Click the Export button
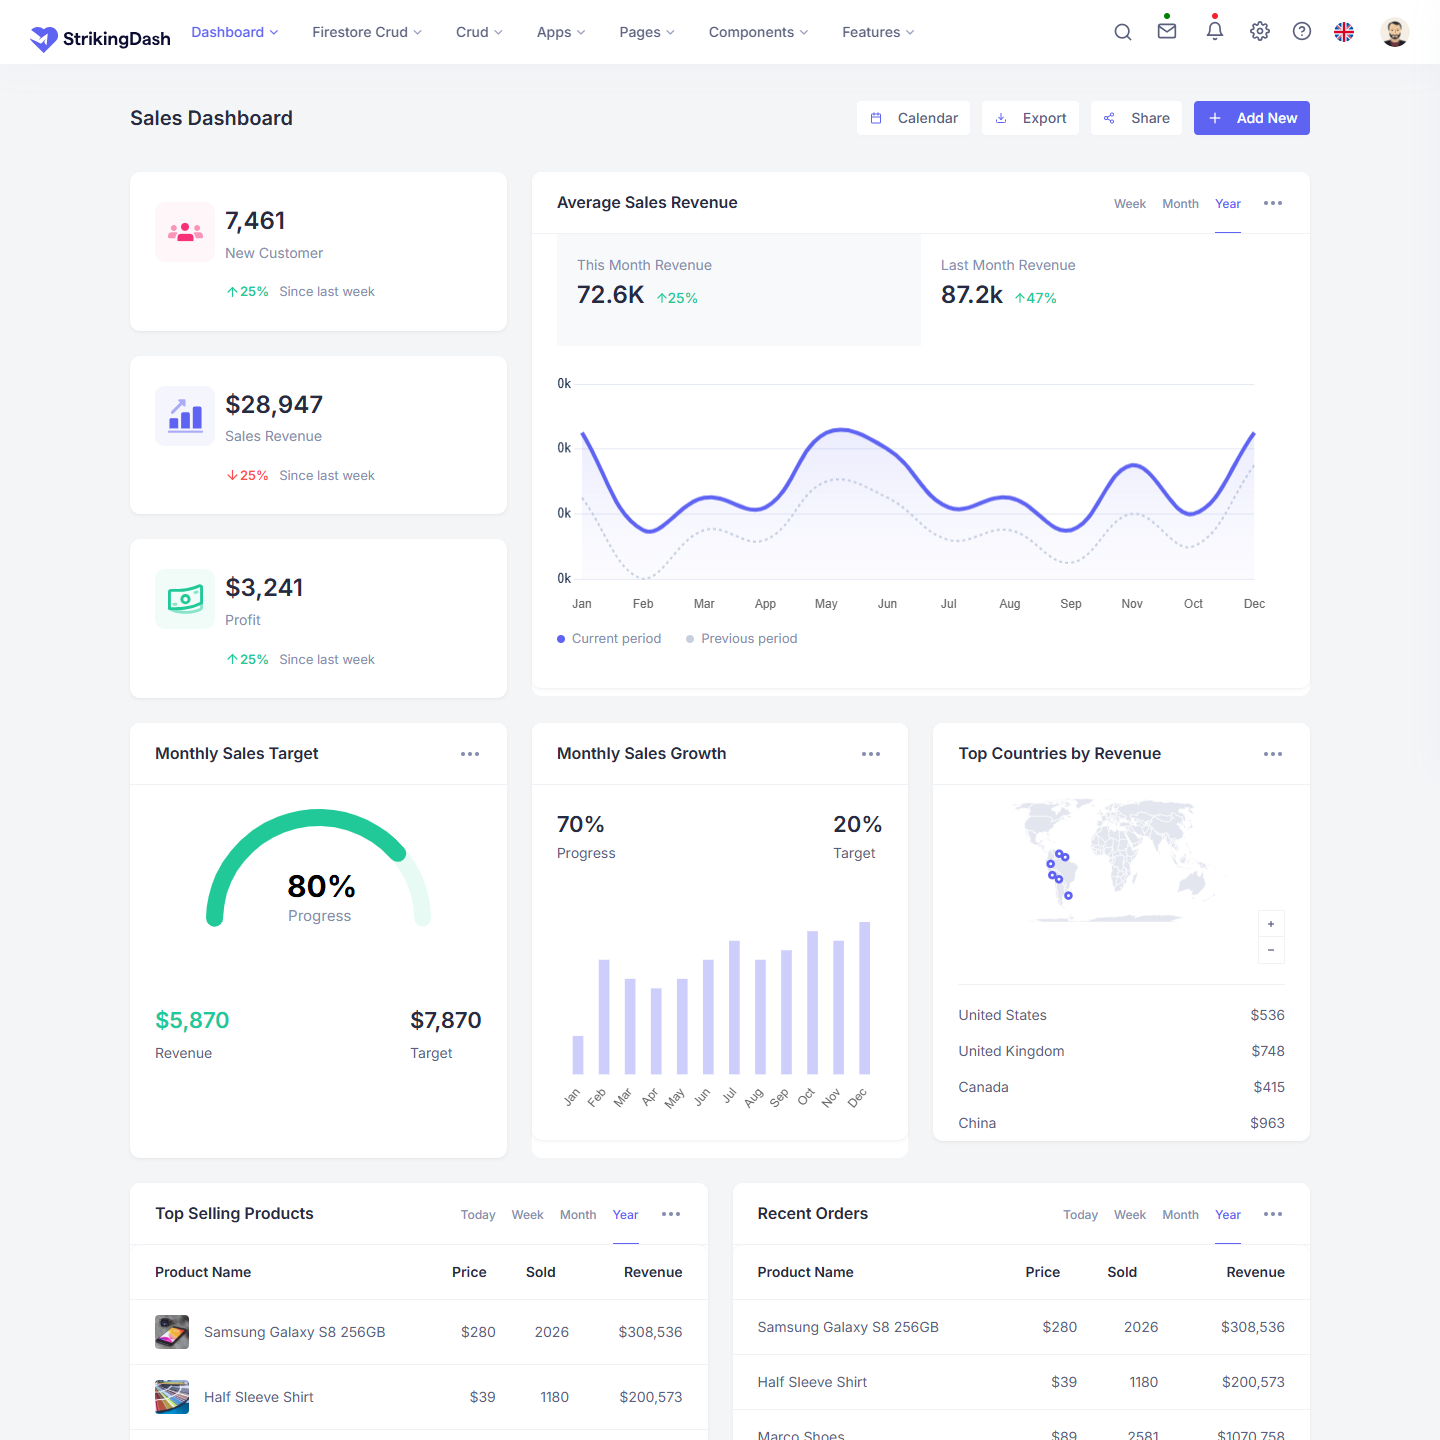This screenshot has height=1440, width=1440. pyautogui.click(x=1030, y=118)
